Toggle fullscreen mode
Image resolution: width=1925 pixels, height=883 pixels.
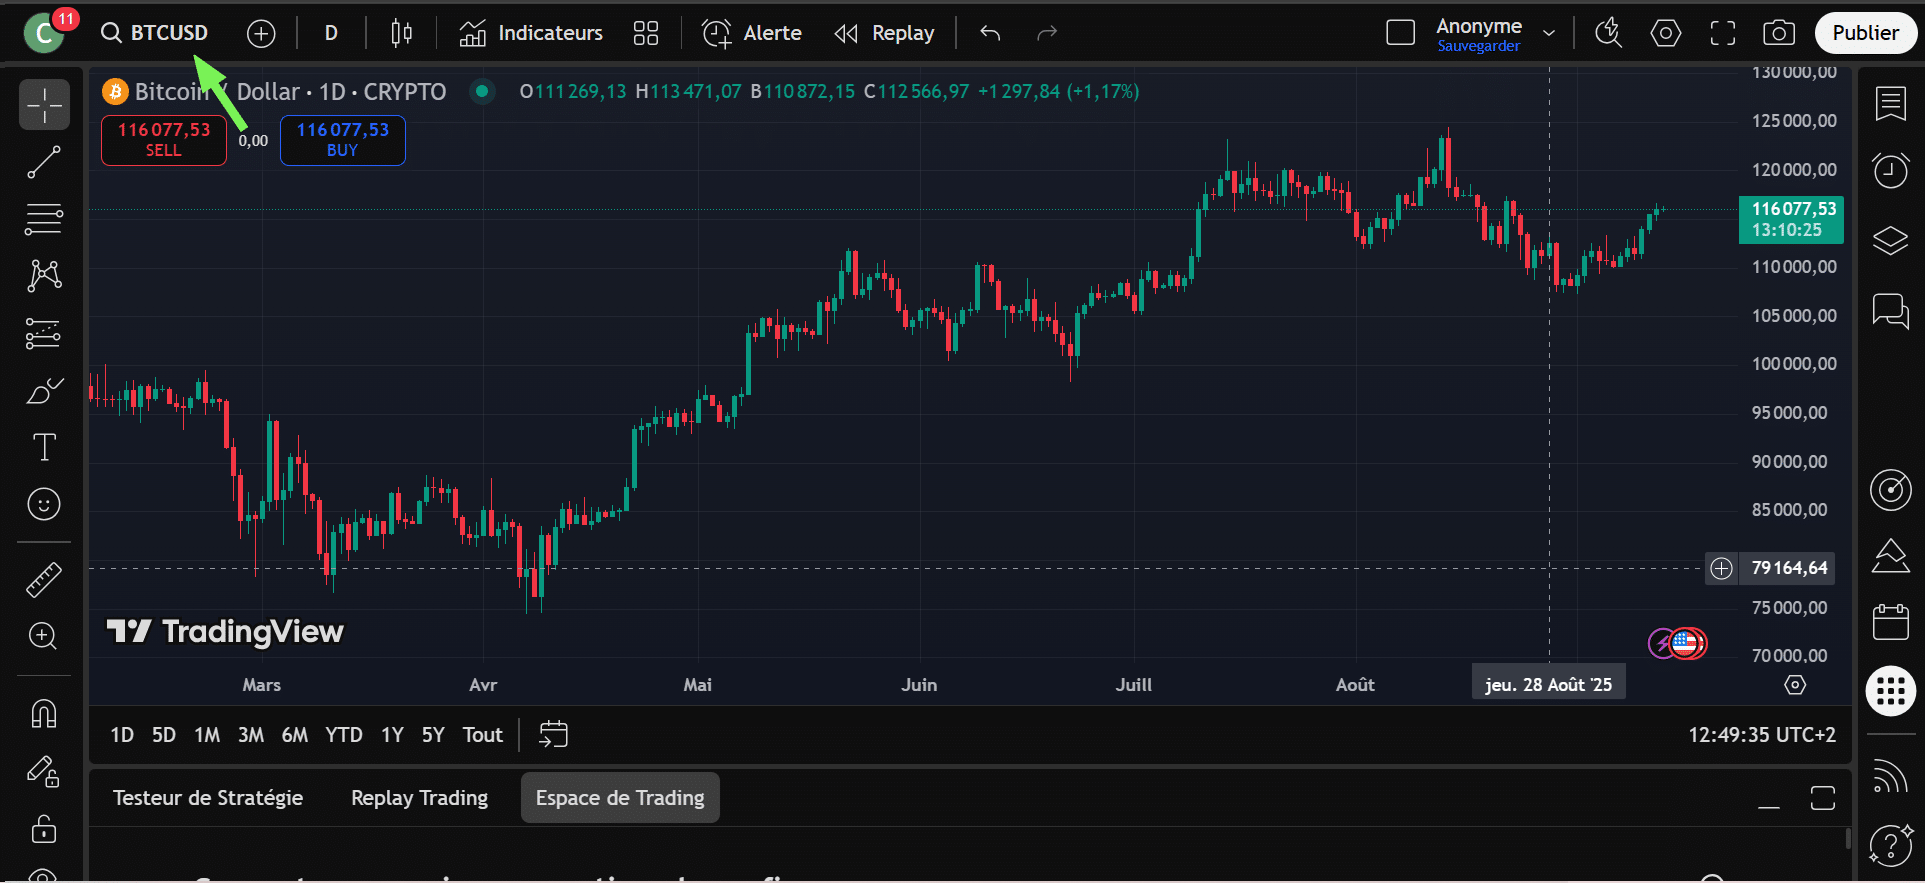1722,33
